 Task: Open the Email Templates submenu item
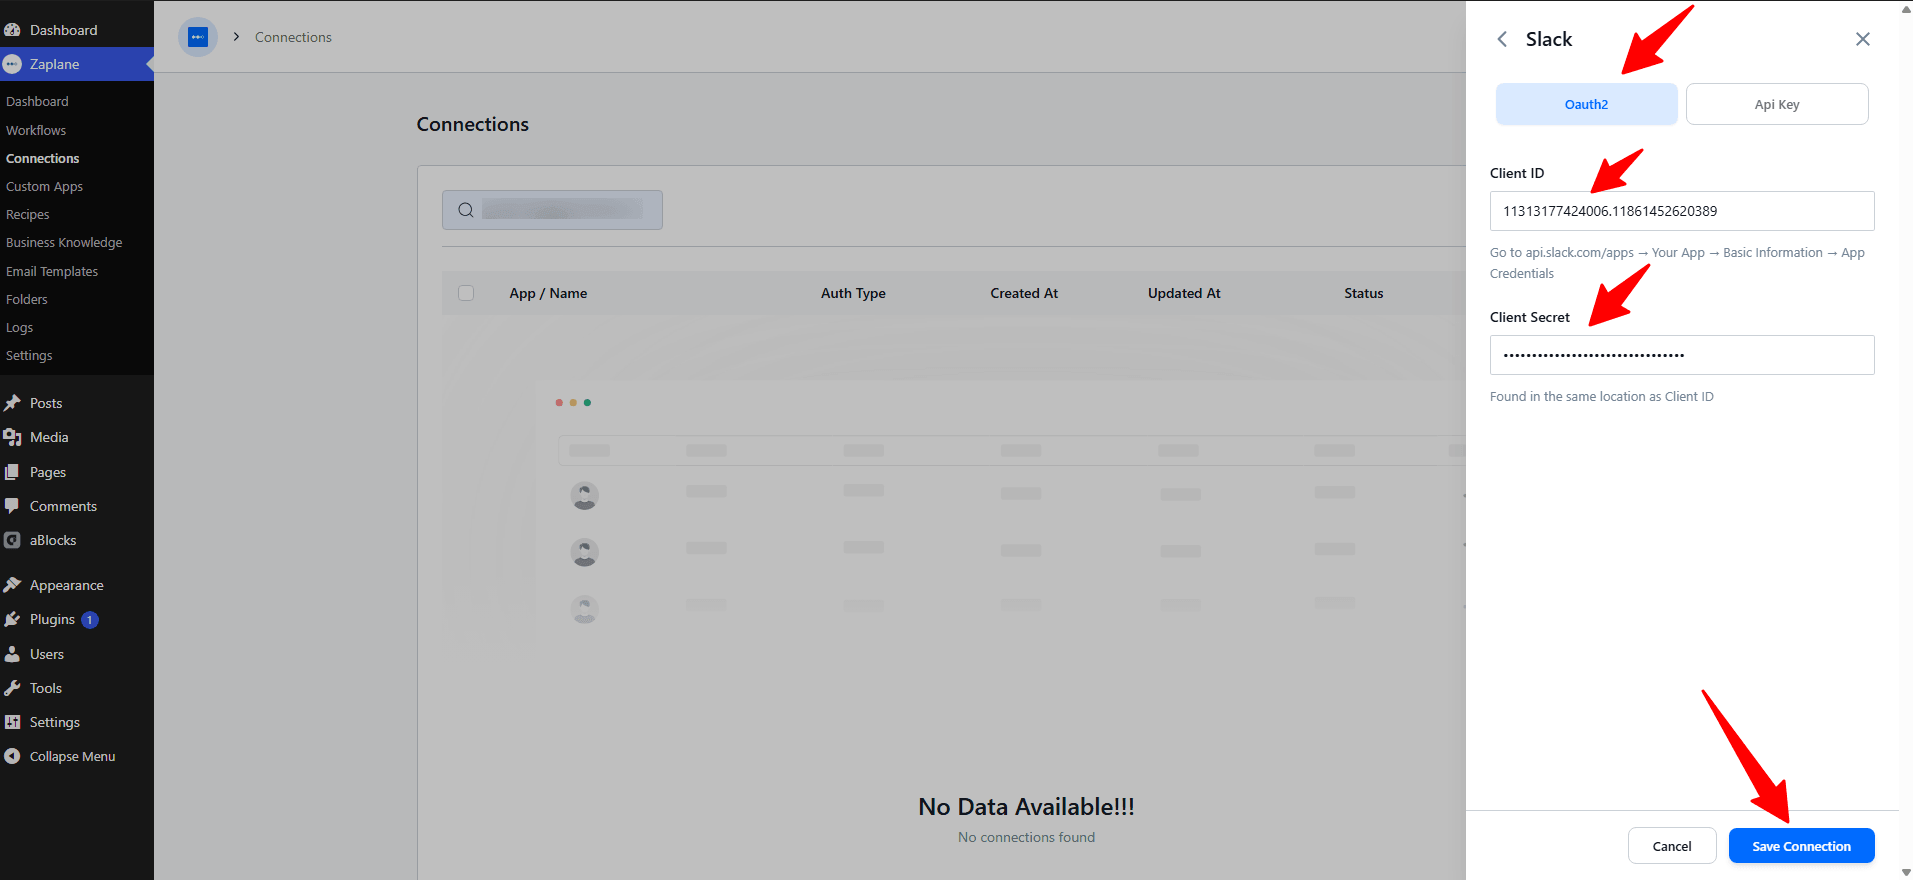click(52, 271)
